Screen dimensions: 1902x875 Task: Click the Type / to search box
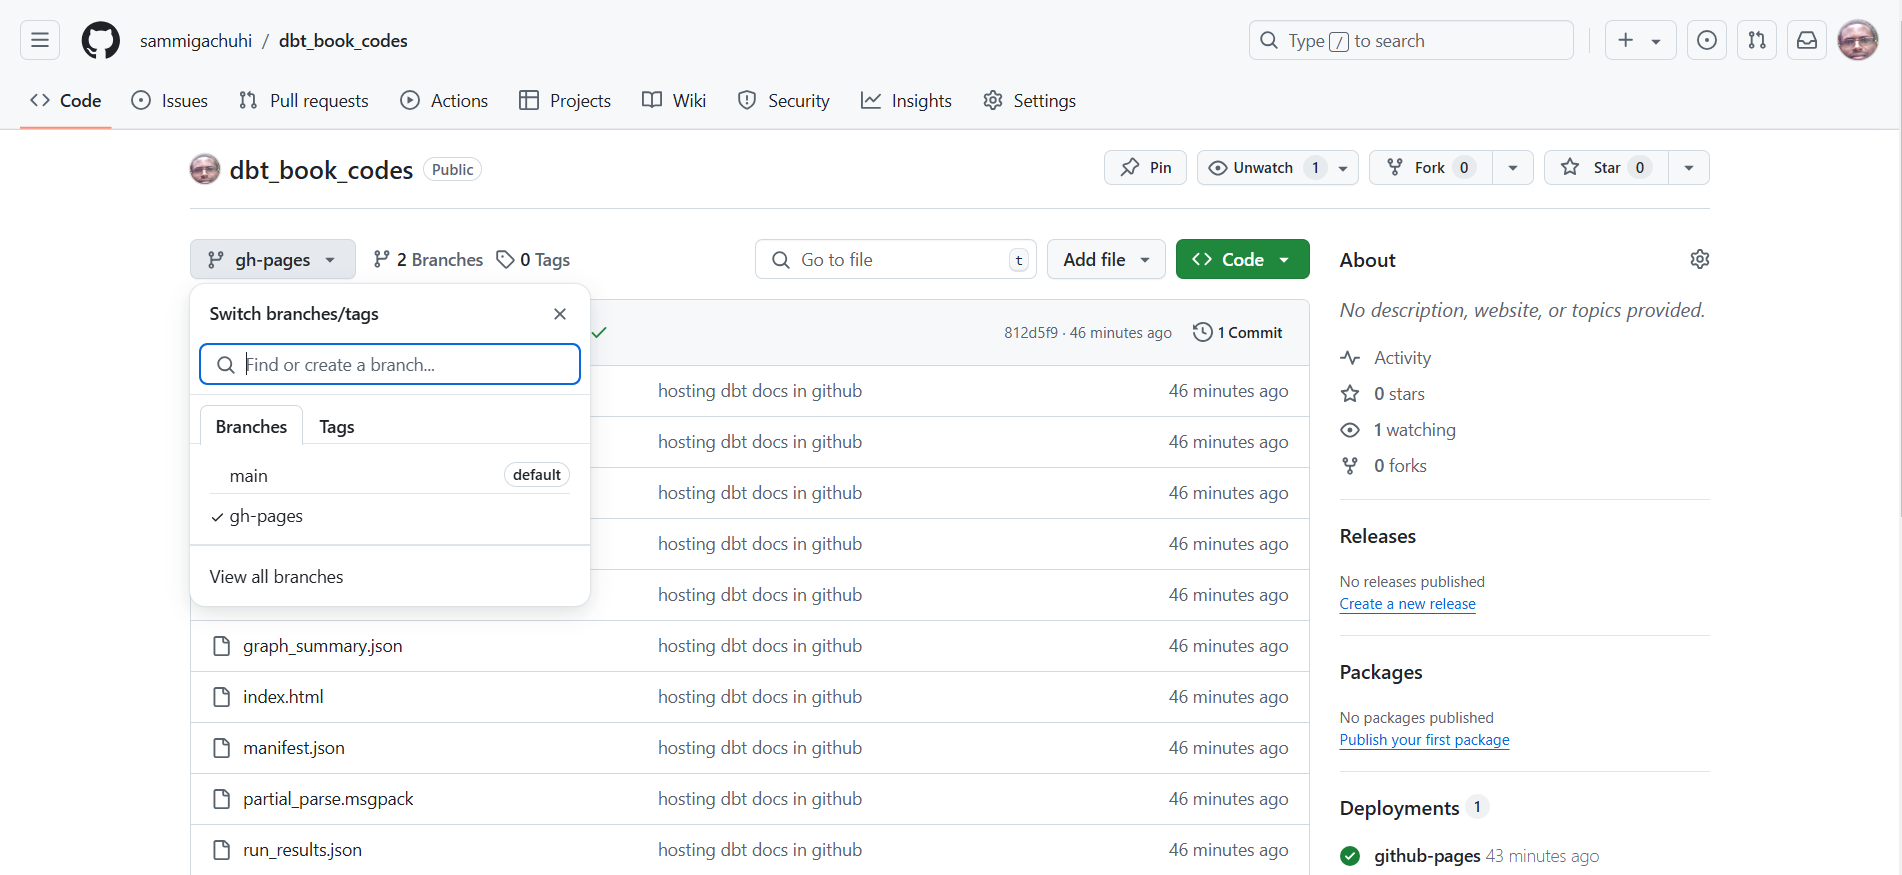(1411, 40)
